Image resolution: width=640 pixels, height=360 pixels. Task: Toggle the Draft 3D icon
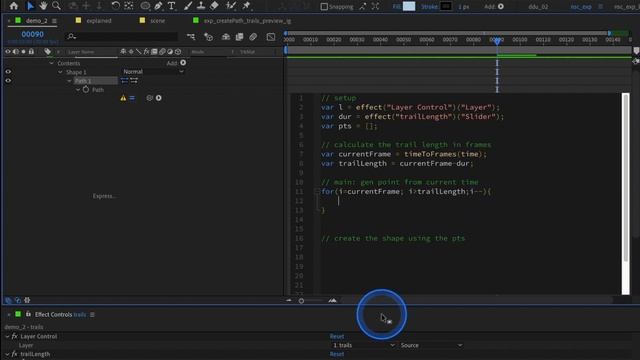click(x=208, y=37)
